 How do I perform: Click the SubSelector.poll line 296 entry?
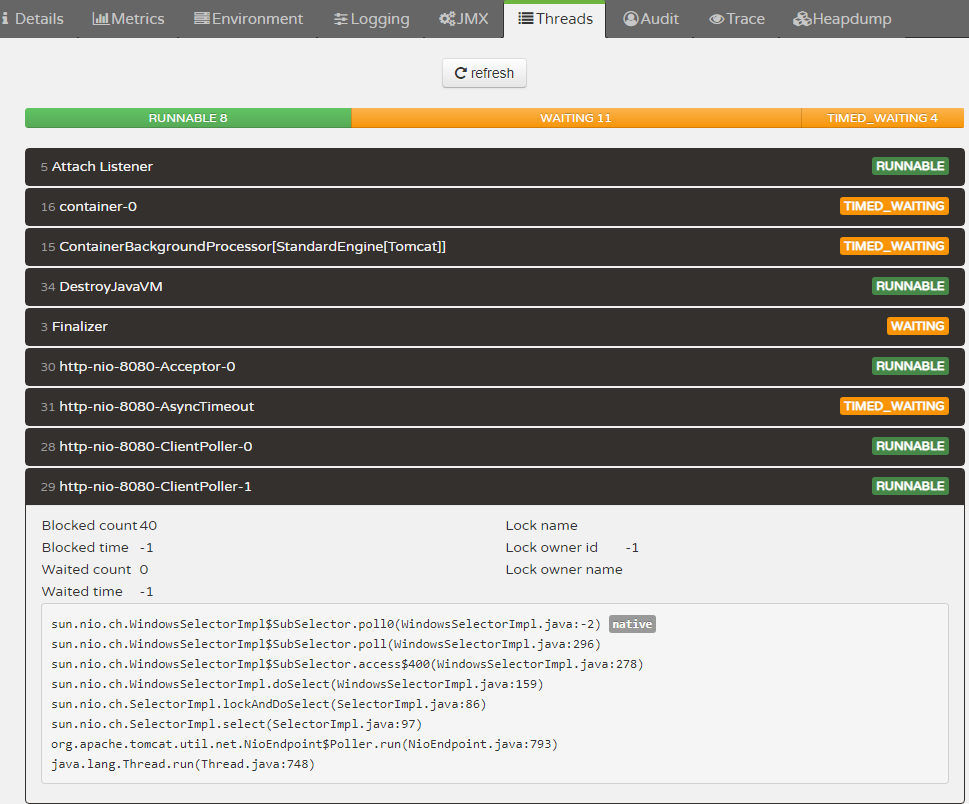[326, 644]
